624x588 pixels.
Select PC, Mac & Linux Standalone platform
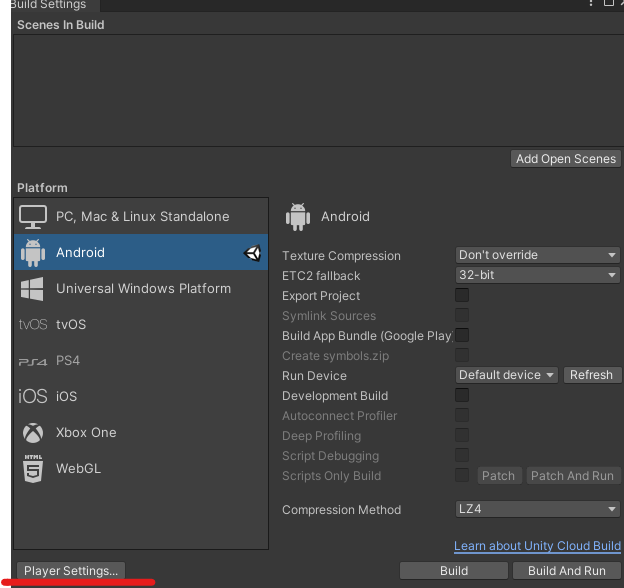click(141, 216)
